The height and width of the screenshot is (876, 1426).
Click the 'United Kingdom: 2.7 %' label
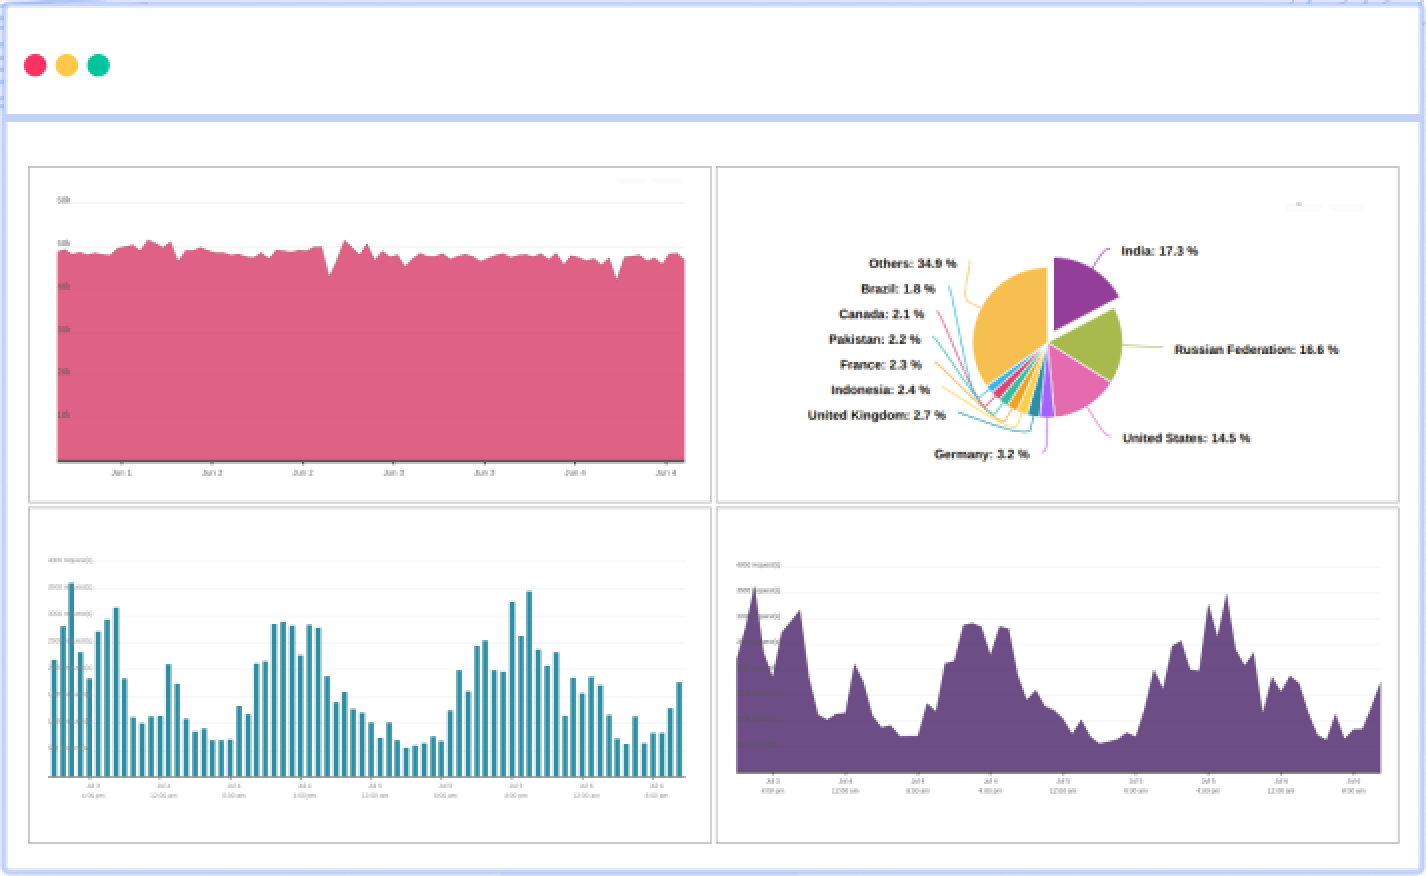pos(876,415)
